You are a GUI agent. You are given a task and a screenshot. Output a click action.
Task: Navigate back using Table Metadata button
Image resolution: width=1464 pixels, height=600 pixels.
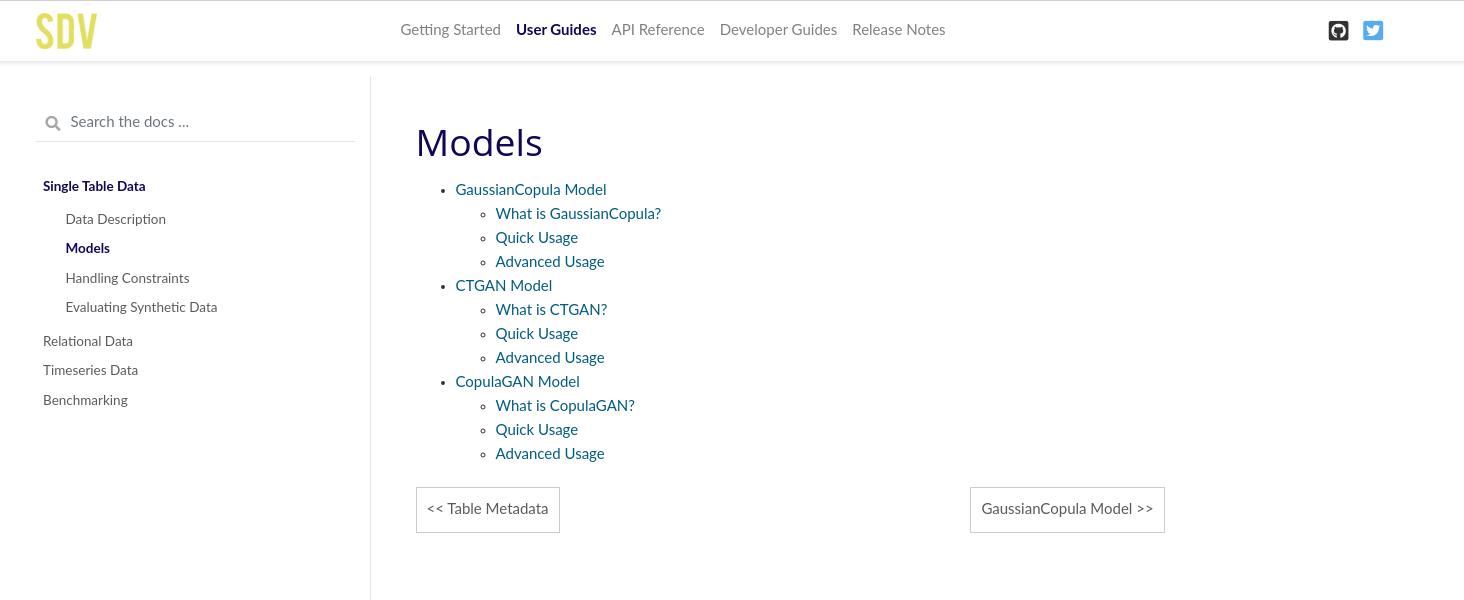pyautogui.click(x=487, y=509)
